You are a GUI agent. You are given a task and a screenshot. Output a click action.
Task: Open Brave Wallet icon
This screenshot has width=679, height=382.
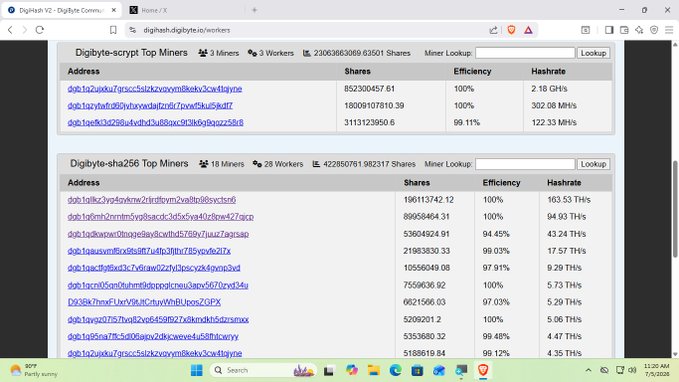pos(624,30)
